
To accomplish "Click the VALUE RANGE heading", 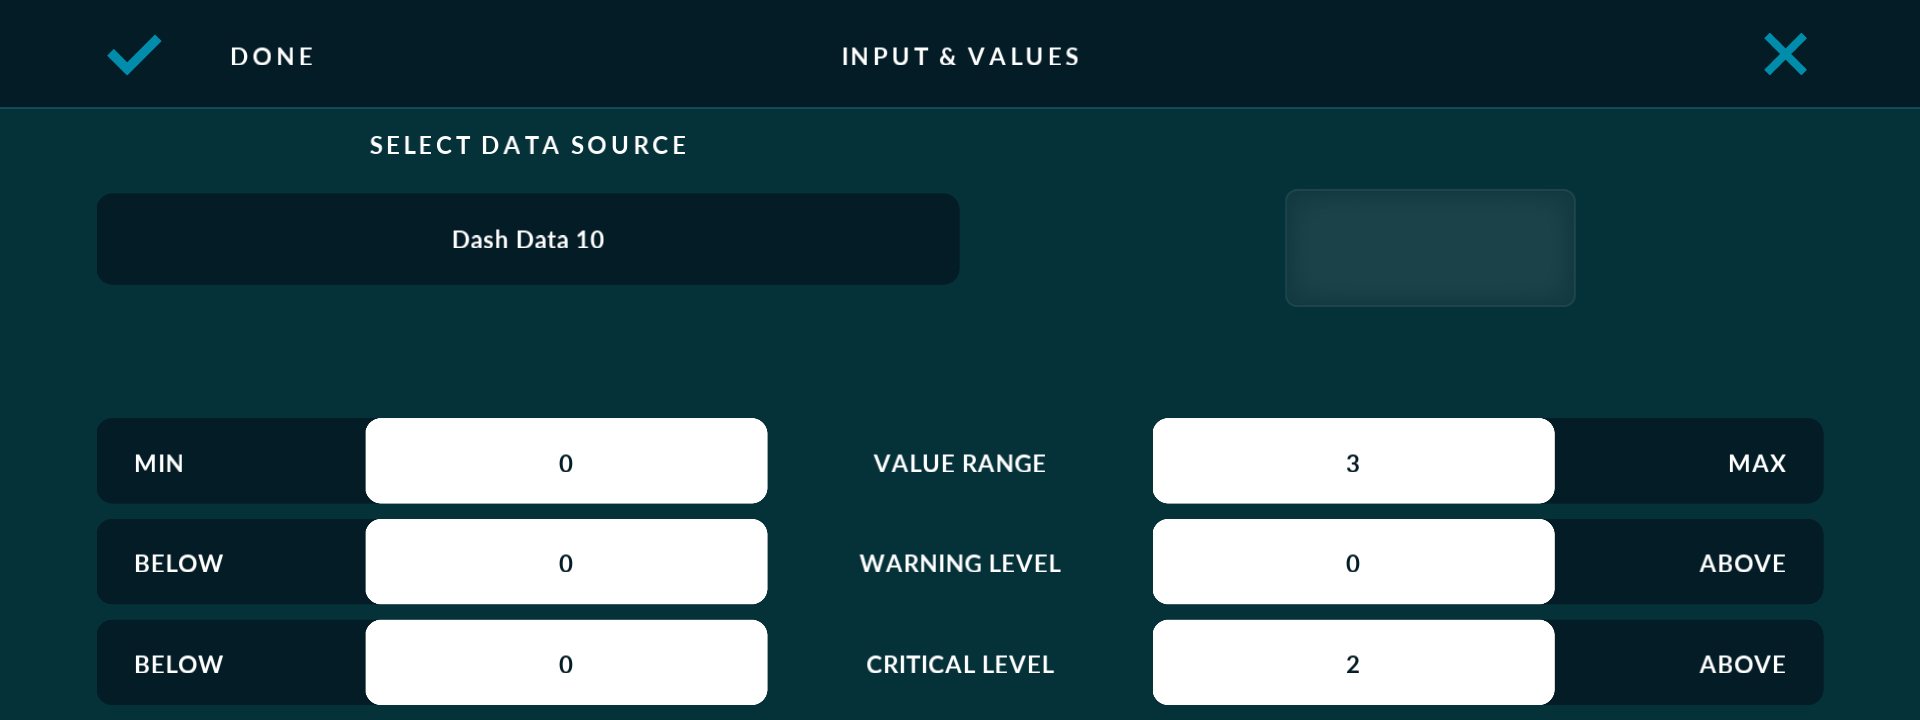I will pyautogui.click(x=959, y=463).
